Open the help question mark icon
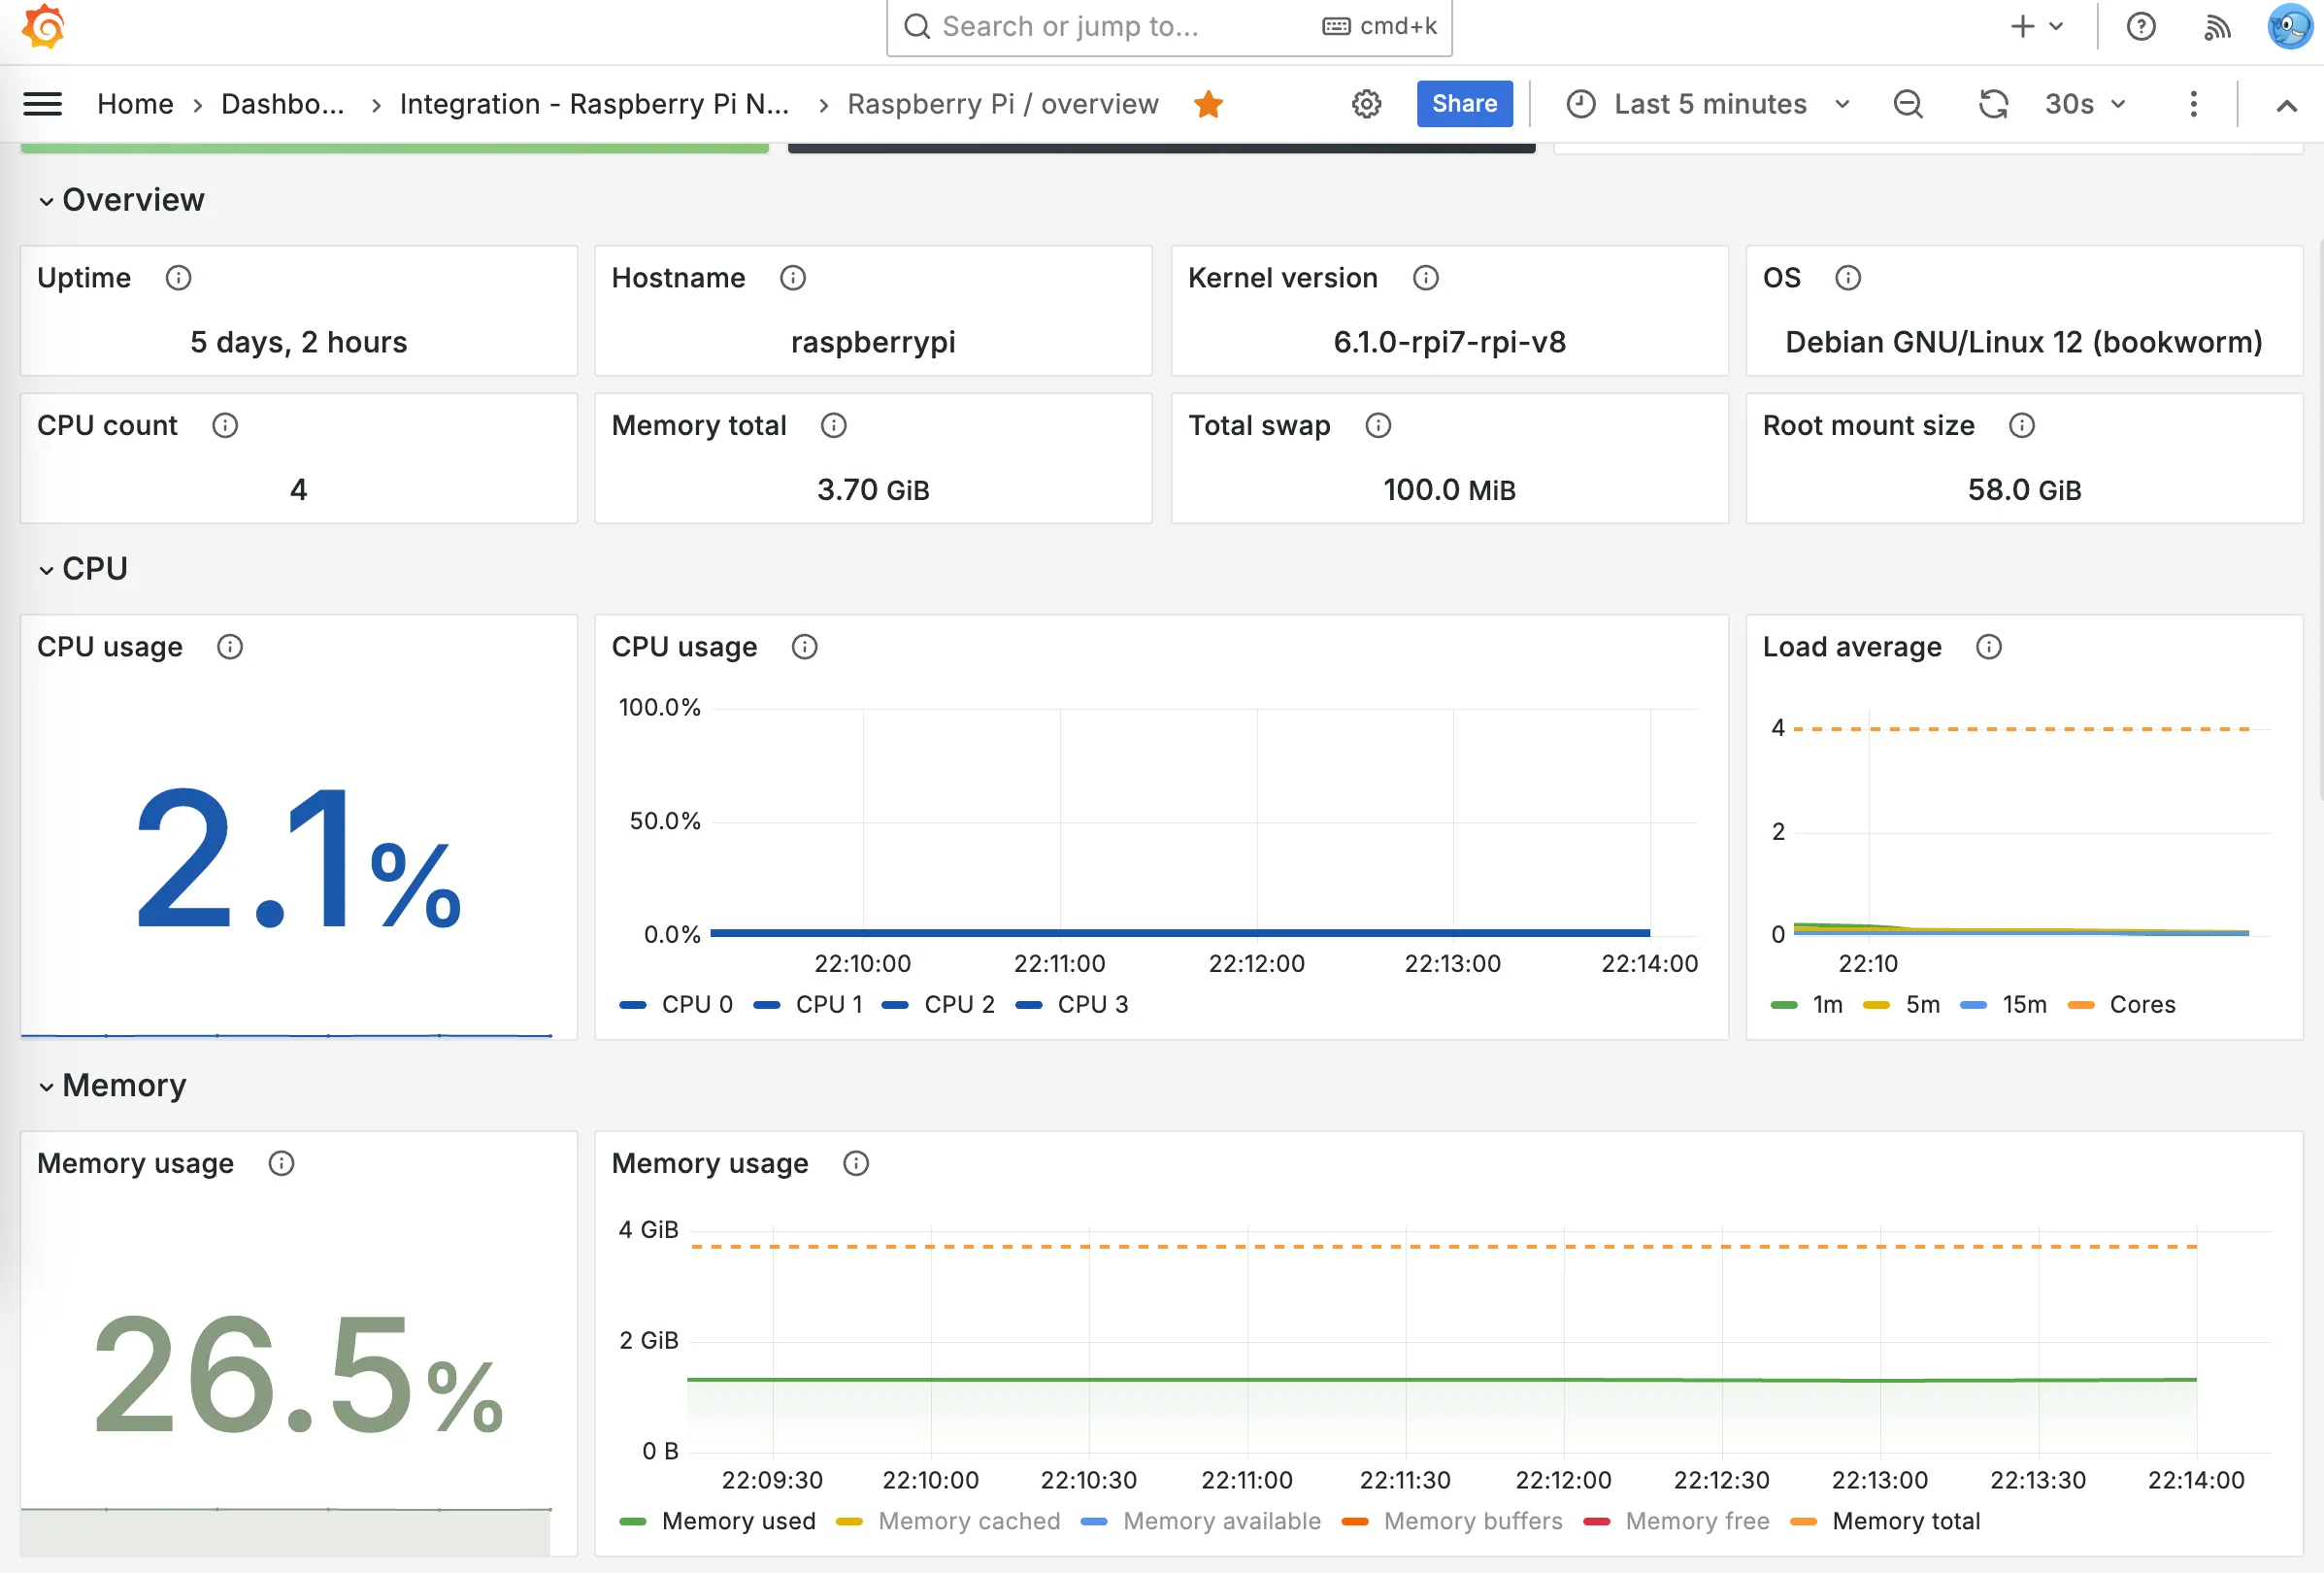This screenshot has height=1573, width=2324. coord(2140,27)
